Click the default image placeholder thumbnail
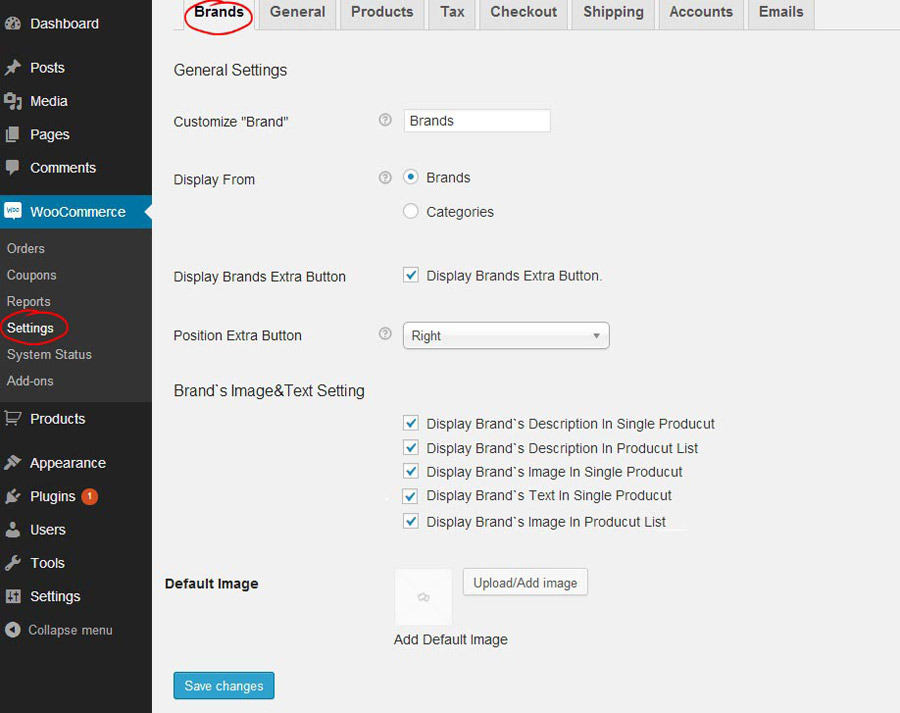 (424, 597)
